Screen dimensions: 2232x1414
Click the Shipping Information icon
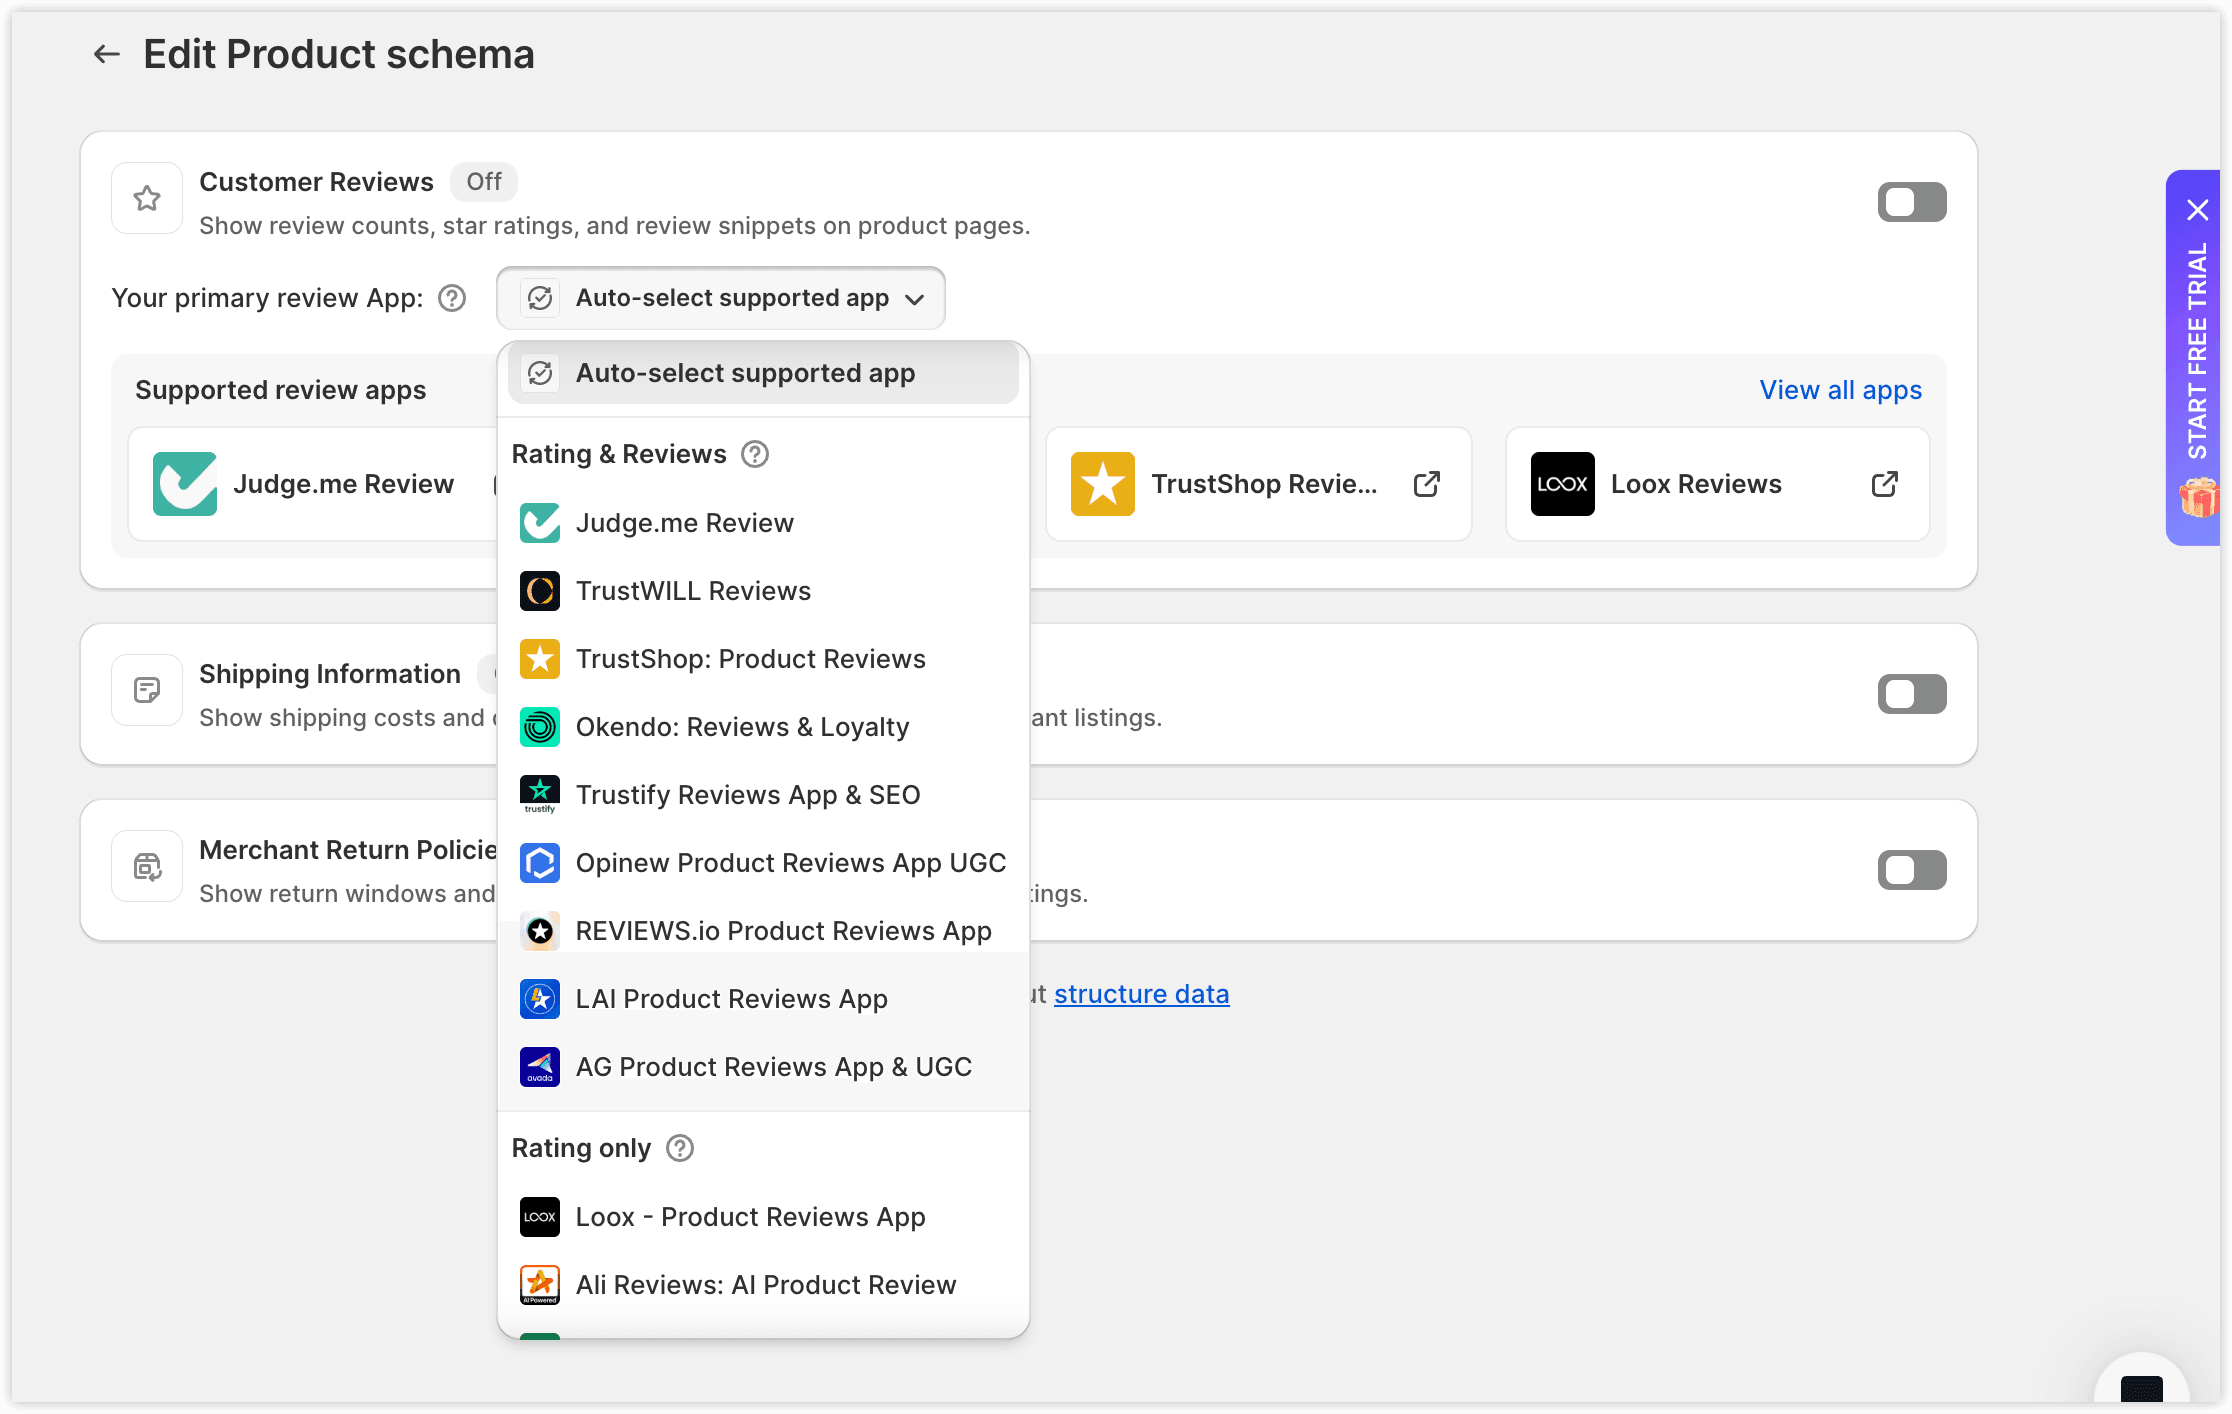coord(147,690)
